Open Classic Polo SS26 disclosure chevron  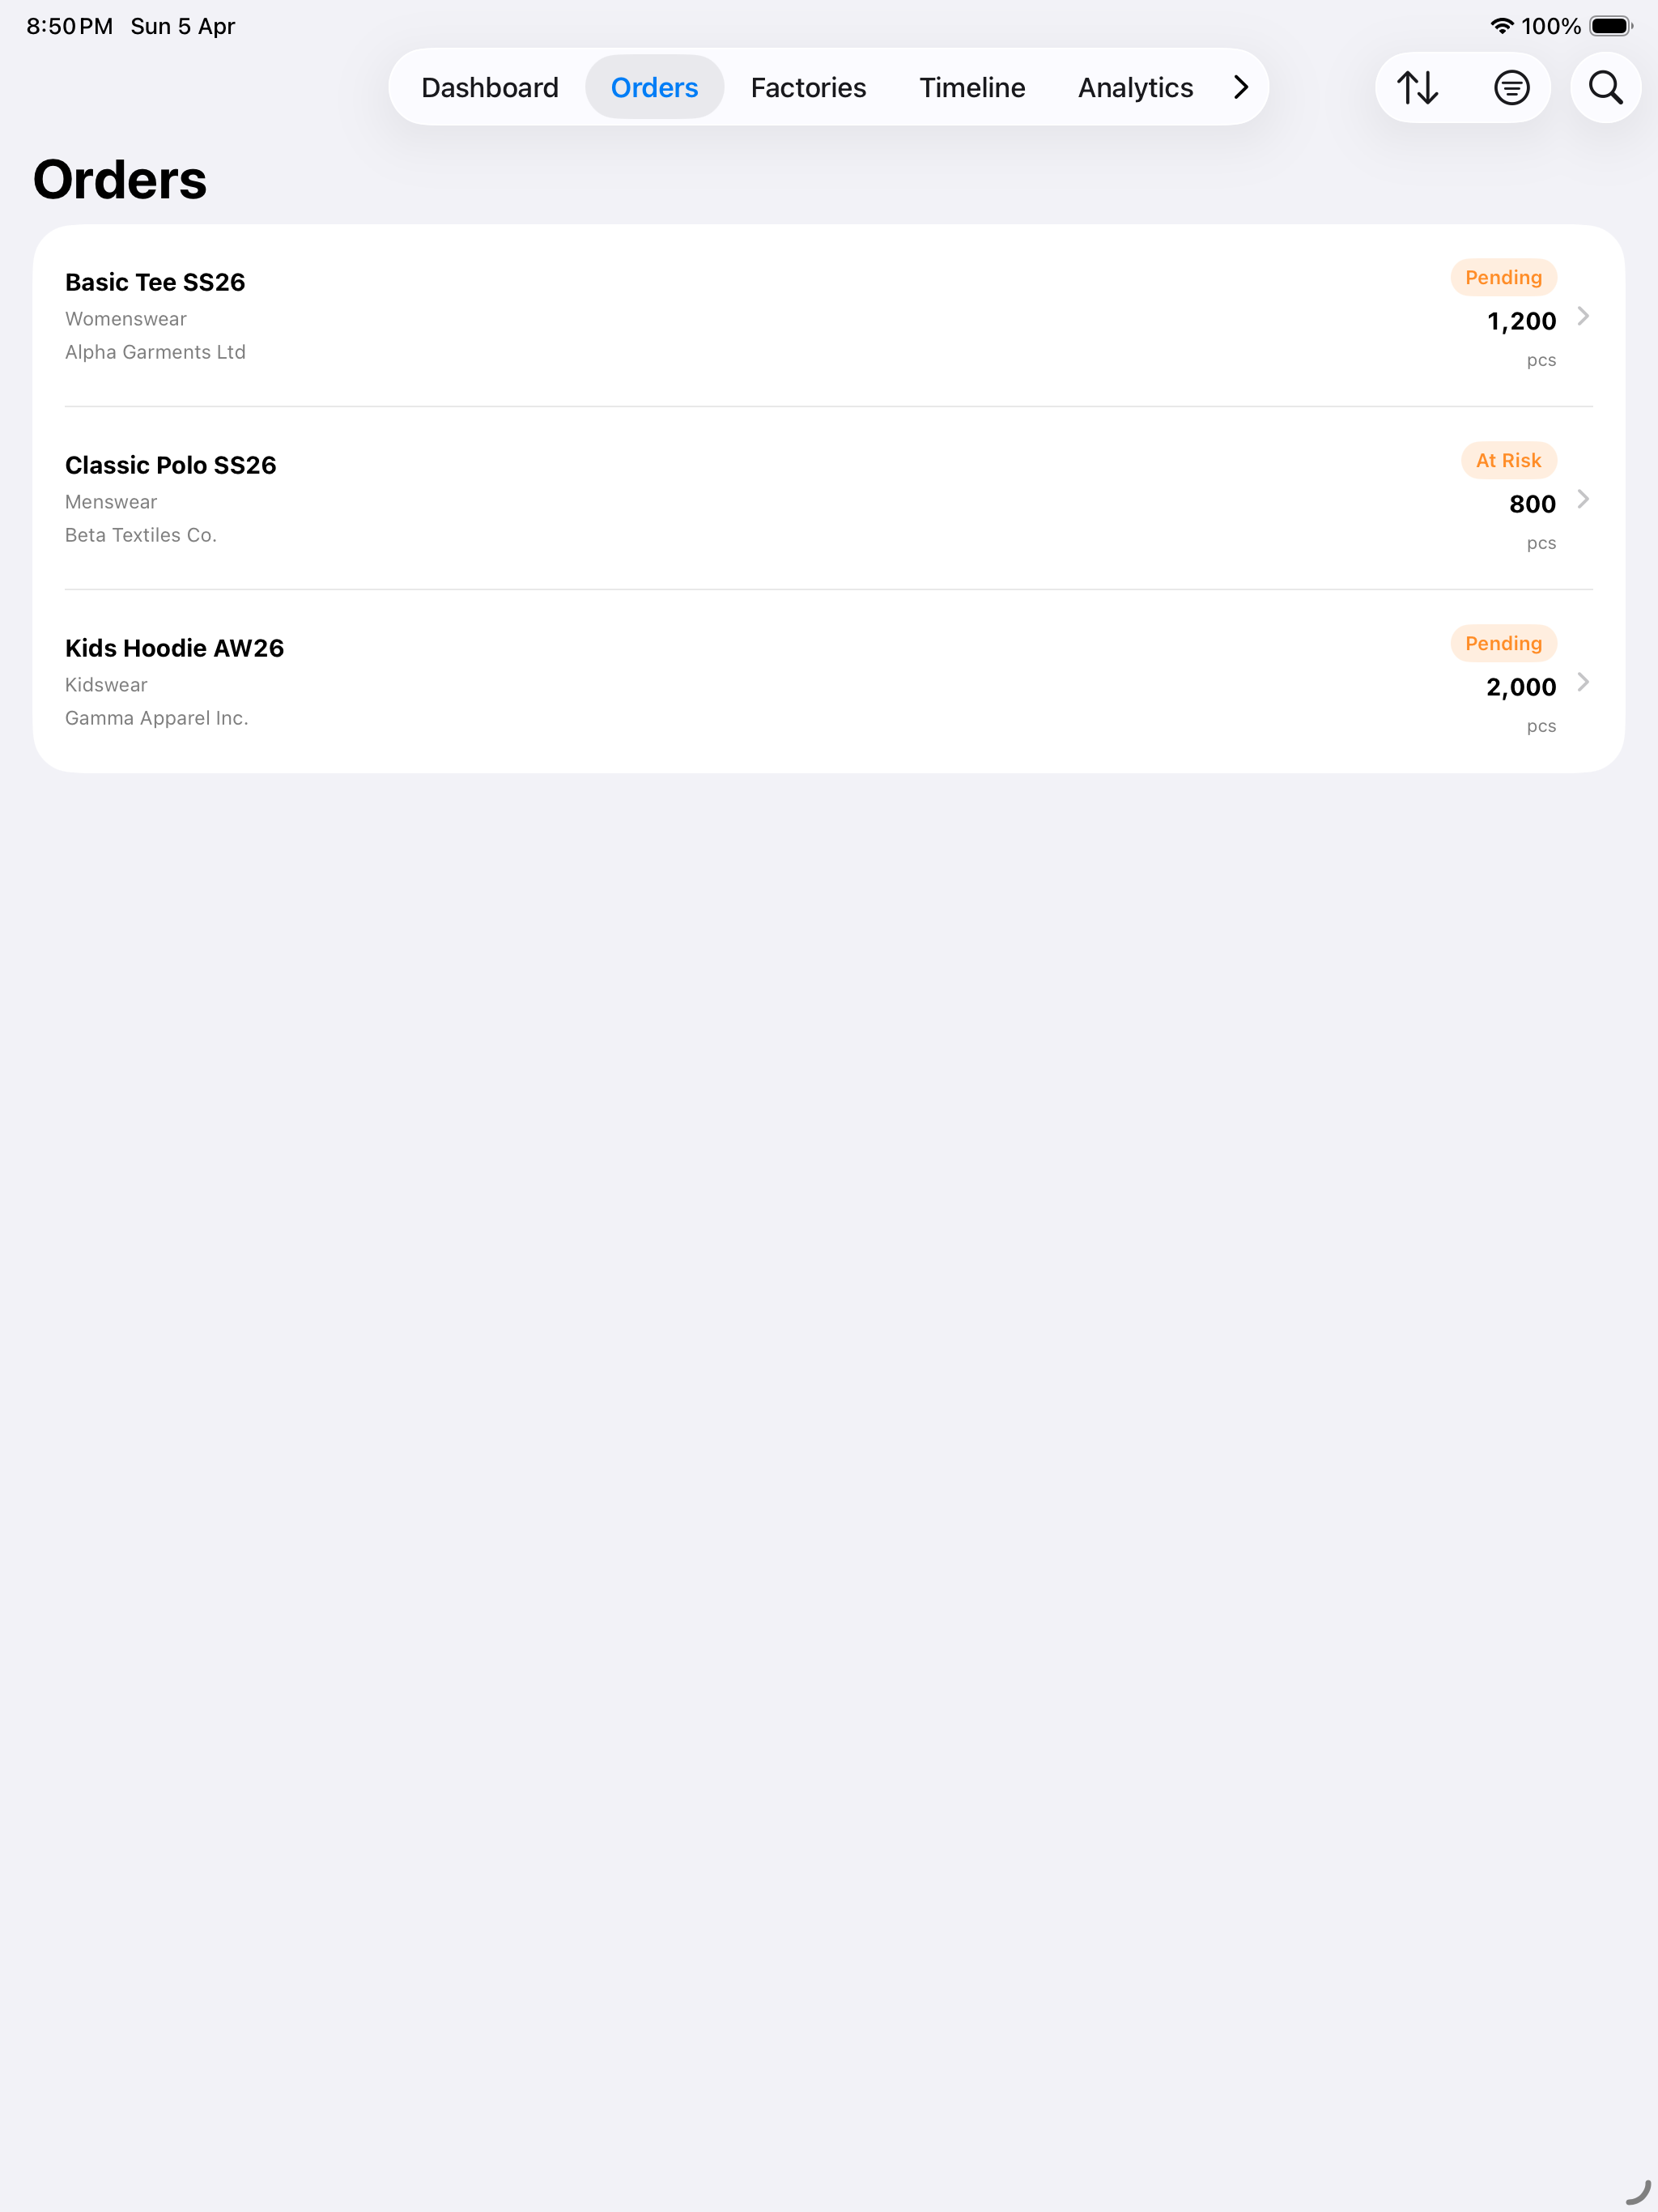click(x=1583, y=499)
